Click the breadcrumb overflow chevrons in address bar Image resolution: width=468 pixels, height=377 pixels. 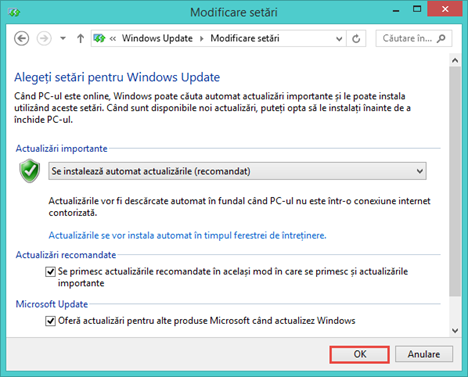click(113, 39)
